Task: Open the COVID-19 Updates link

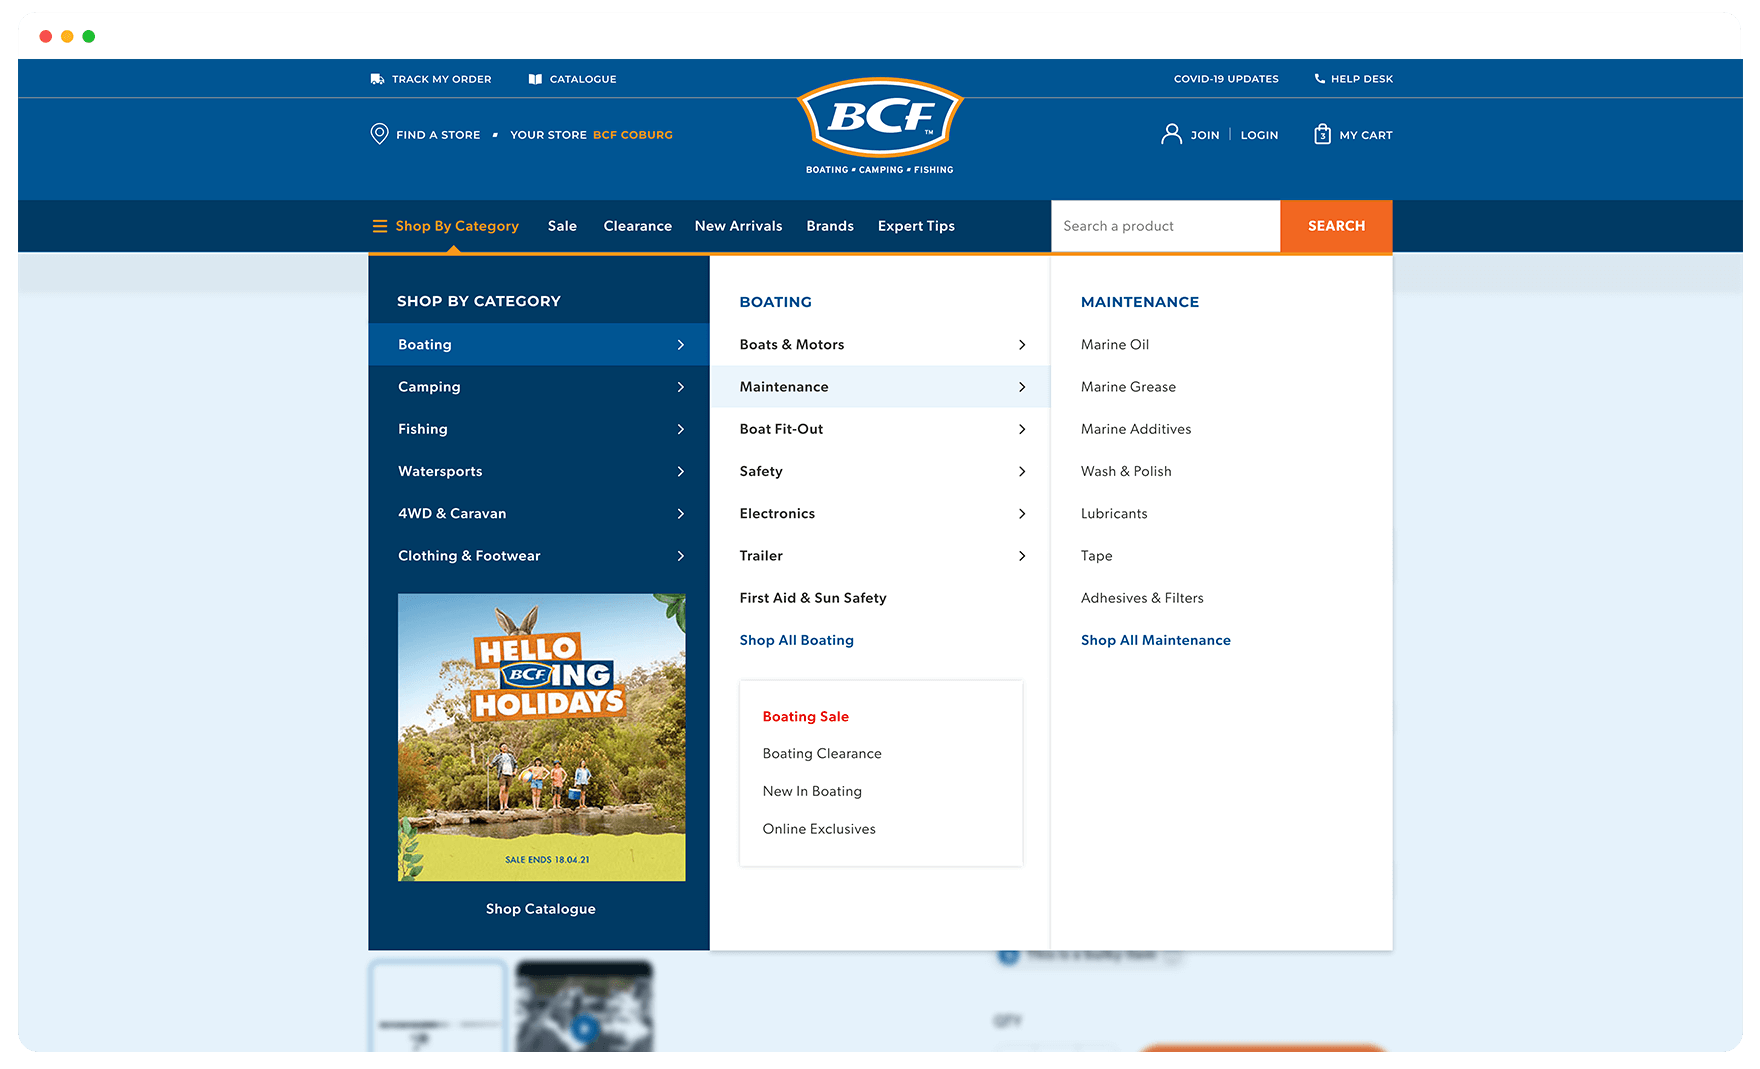Action: point(1226,79)
